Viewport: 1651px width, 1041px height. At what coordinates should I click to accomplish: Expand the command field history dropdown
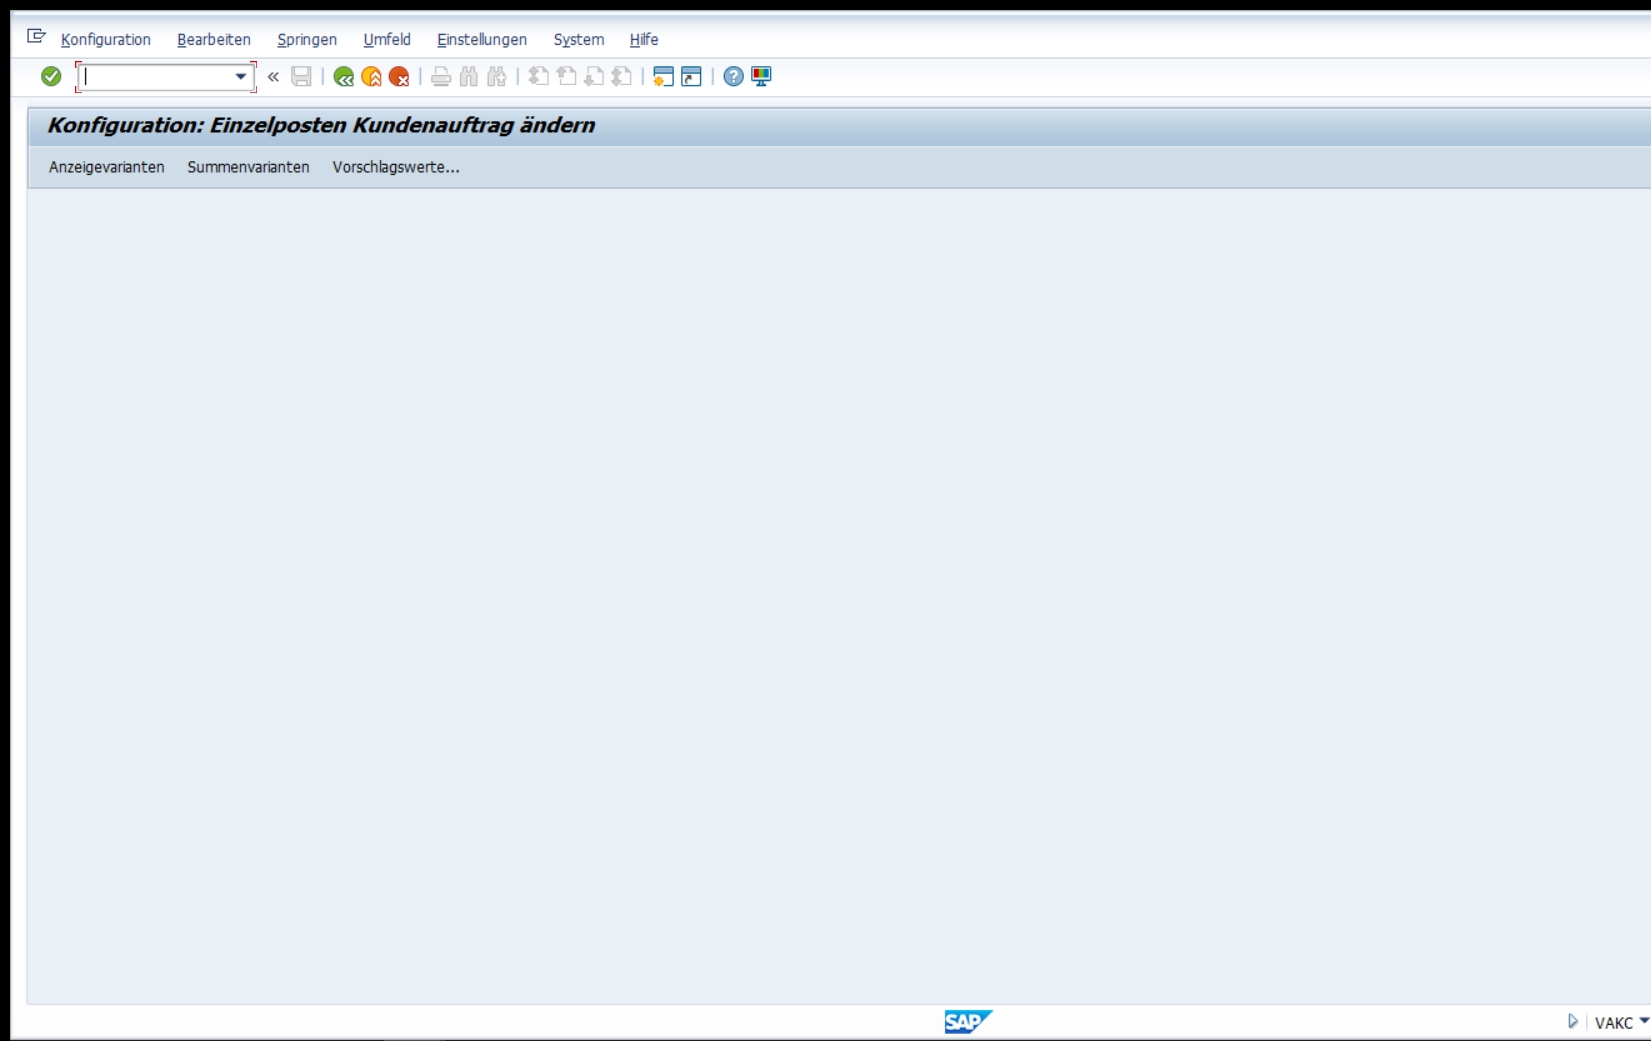click(241, 77)
